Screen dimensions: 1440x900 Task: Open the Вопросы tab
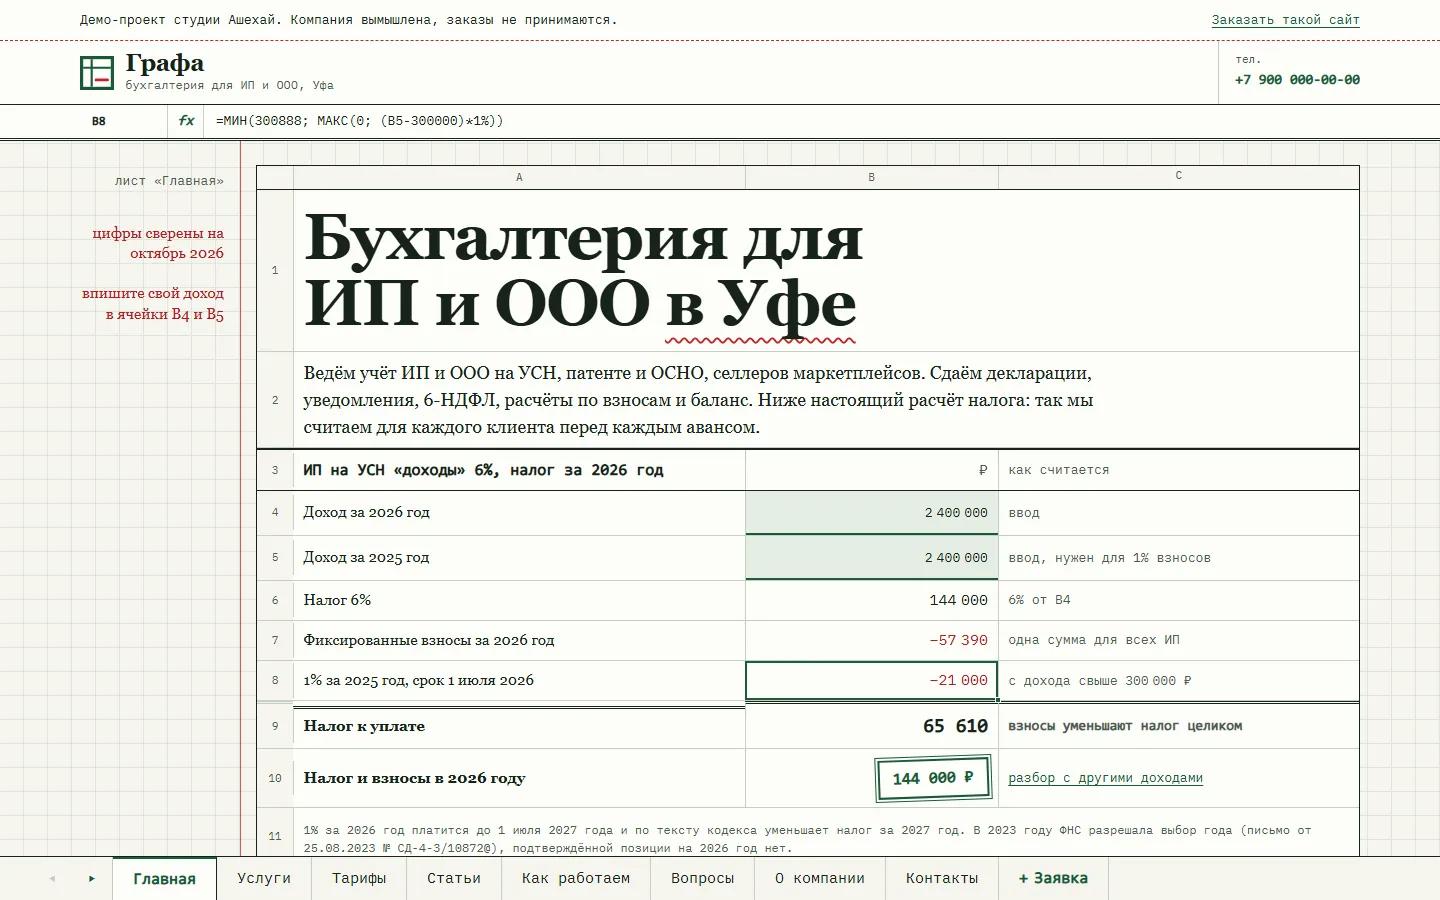702,878
